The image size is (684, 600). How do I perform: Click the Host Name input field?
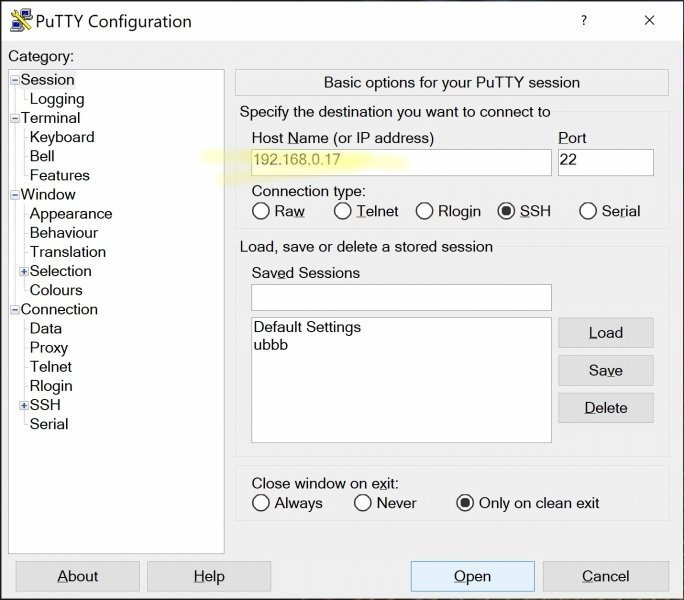[x=400, y=162]
